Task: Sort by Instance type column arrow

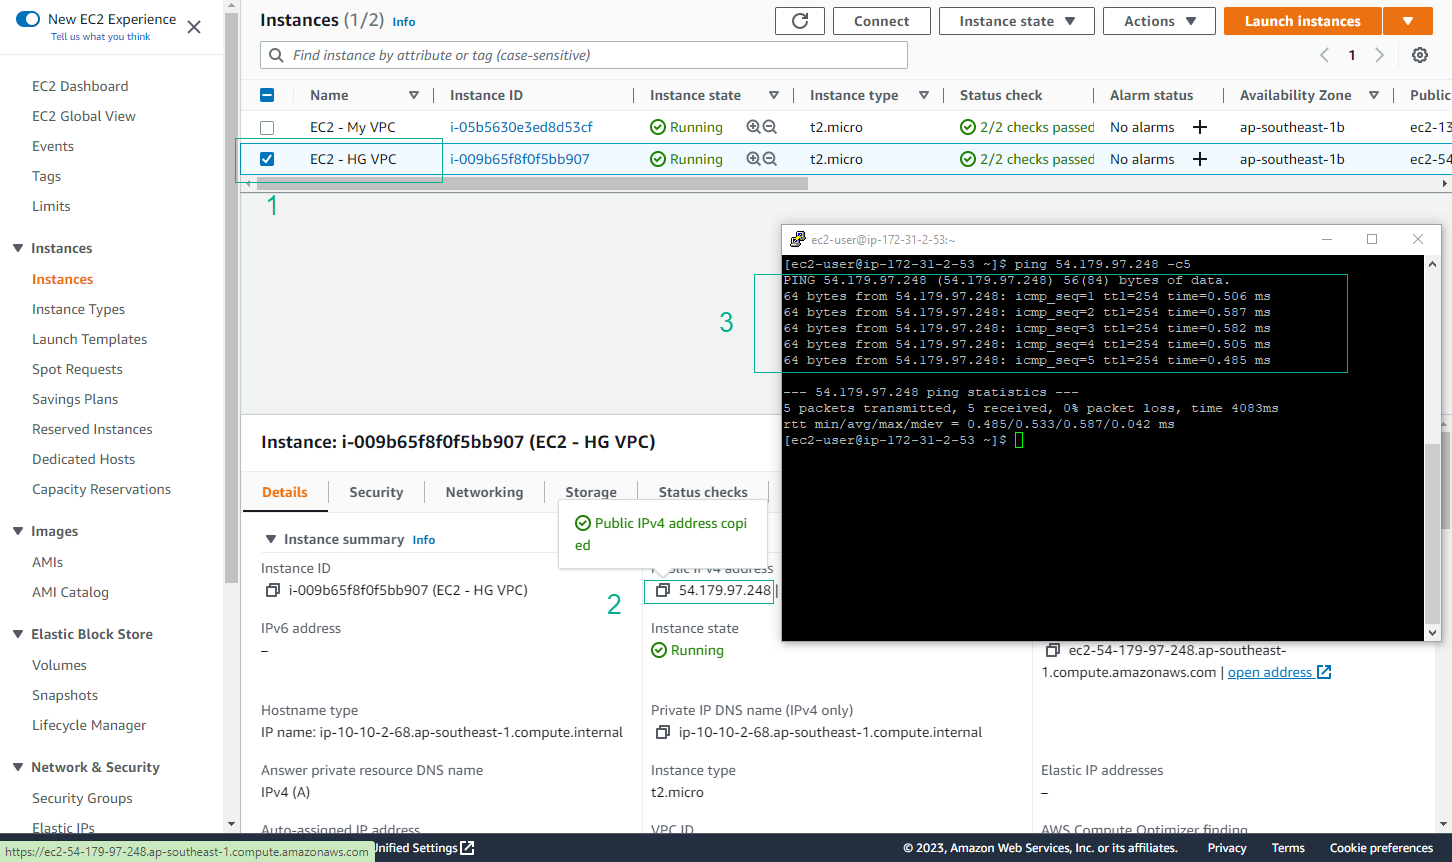Action: [924, 95]
